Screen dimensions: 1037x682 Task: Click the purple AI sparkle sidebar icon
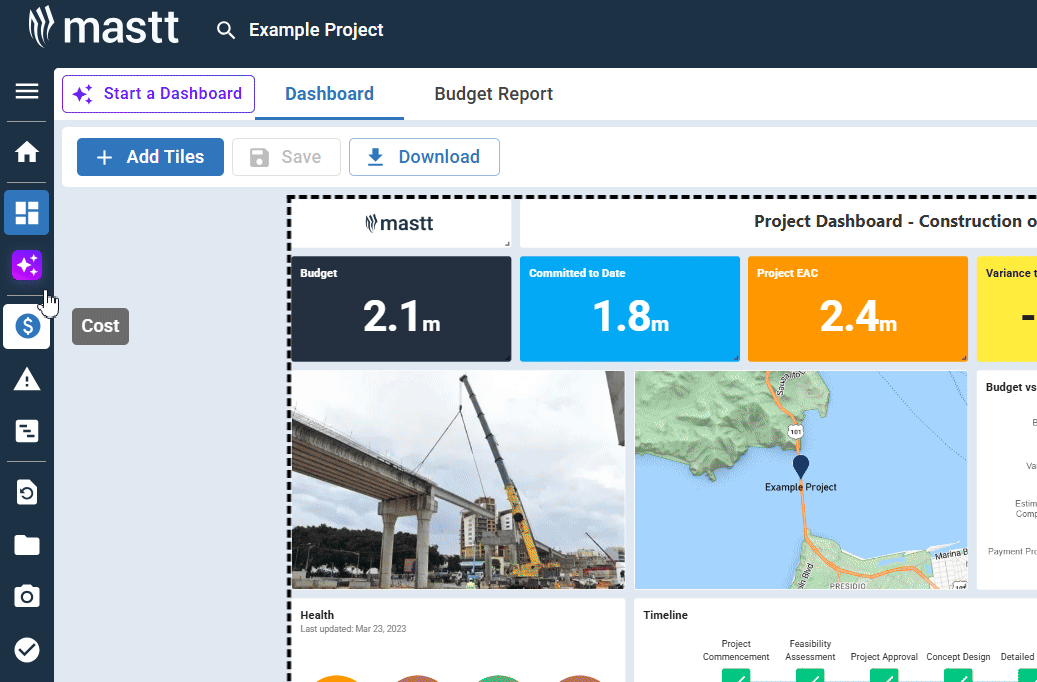click(x=27, y=266)
